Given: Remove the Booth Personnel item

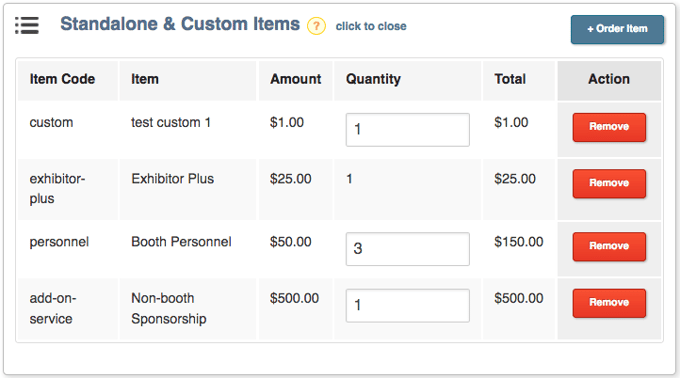Looking at the screenshot, I should (x=609, y=246).
